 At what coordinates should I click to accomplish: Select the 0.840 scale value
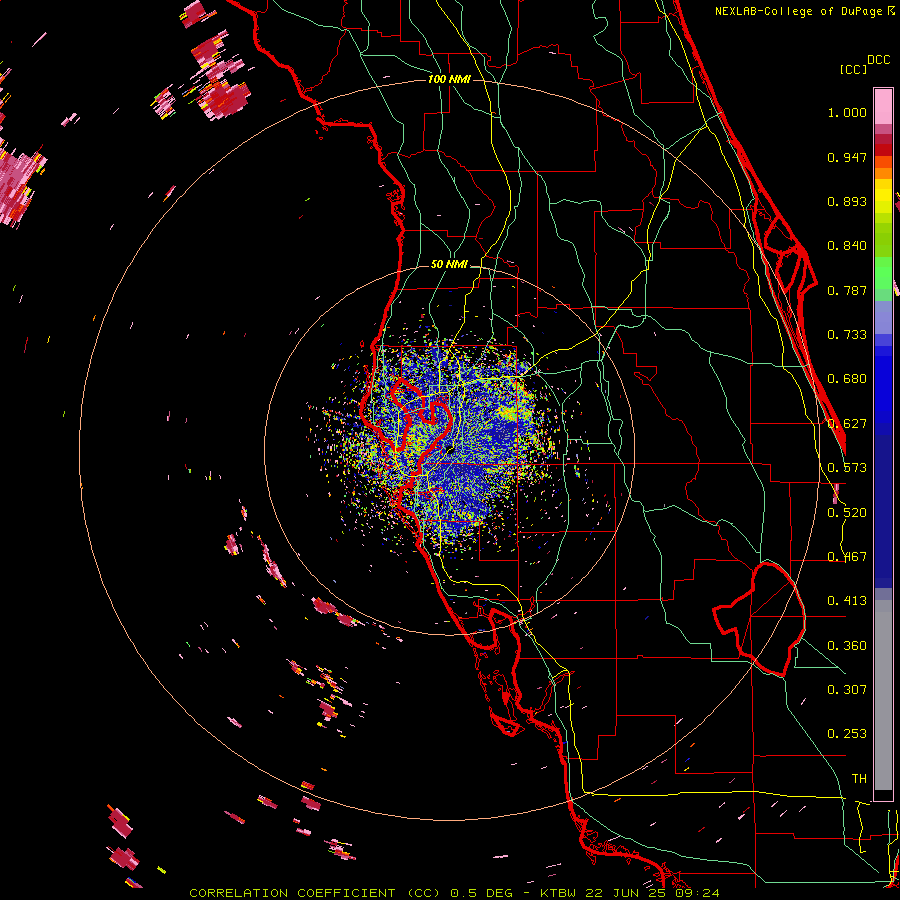847,246
